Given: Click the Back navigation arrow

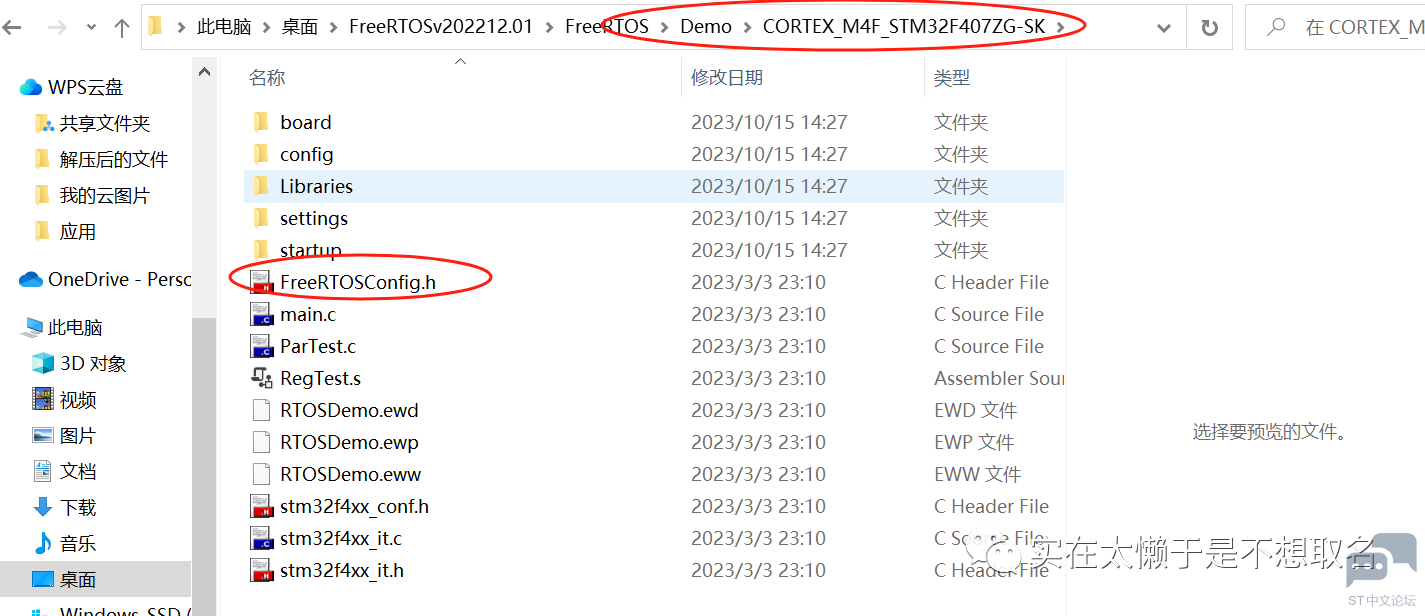Looking at the screenshot, I should [12, 28].
